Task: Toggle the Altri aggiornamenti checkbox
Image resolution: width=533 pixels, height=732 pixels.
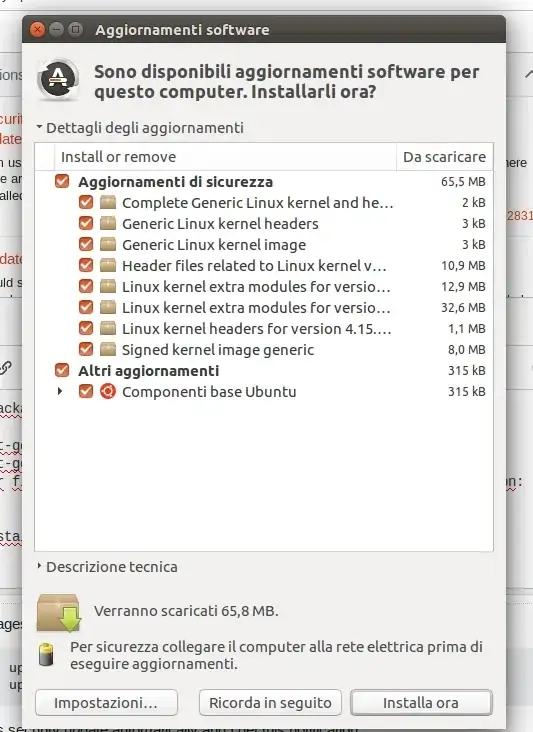Action: tap(62, 370)
